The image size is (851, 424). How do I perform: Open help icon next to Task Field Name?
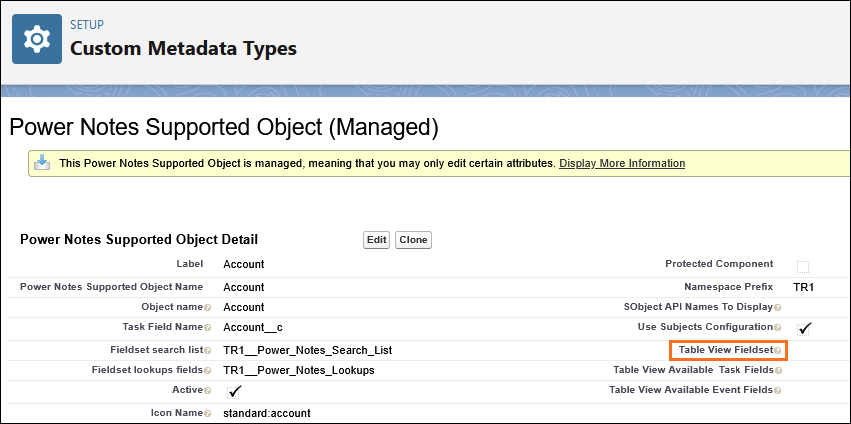coord(207,328)
